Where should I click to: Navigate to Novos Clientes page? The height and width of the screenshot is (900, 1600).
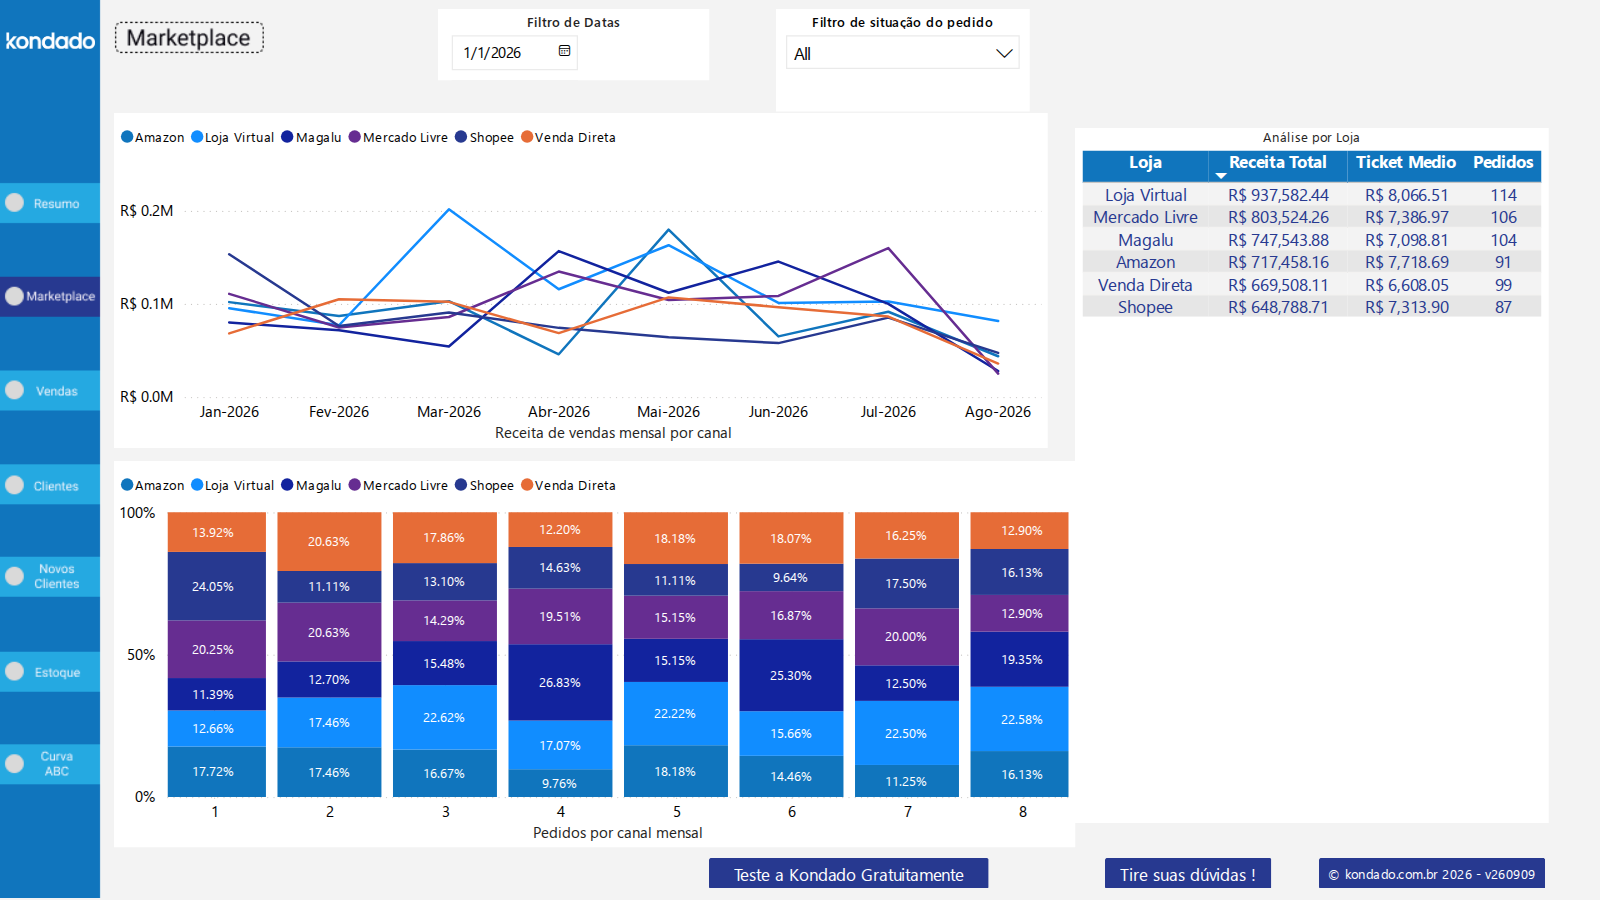tap(50, 577)
